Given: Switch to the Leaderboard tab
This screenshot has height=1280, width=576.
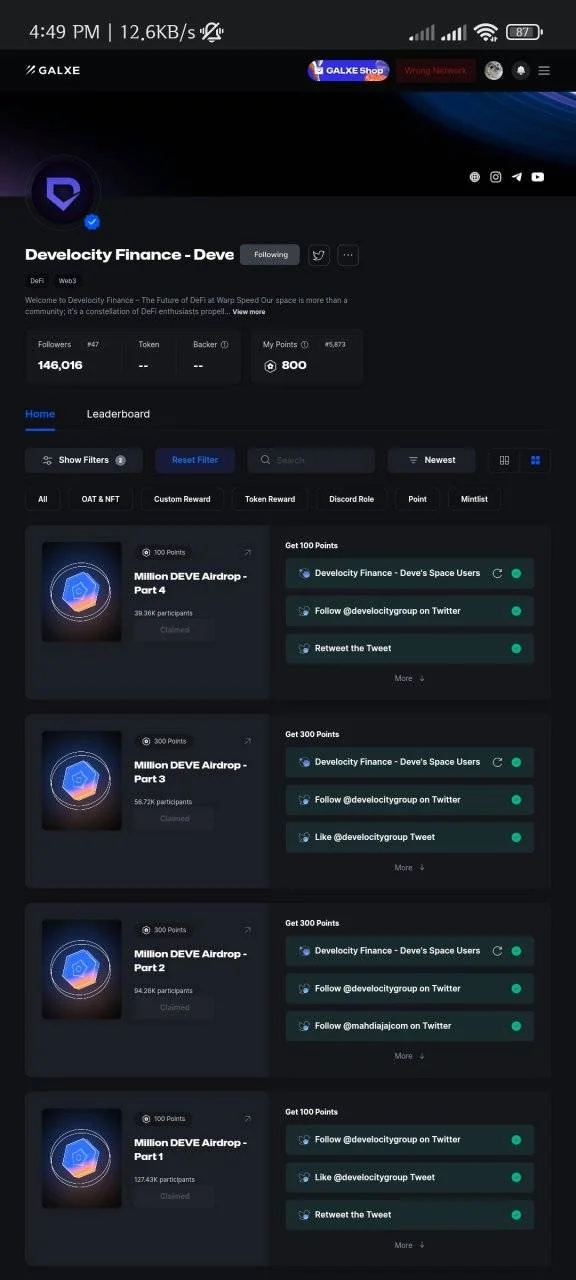Looking at the screenshot, I should (x=118, y=414).
